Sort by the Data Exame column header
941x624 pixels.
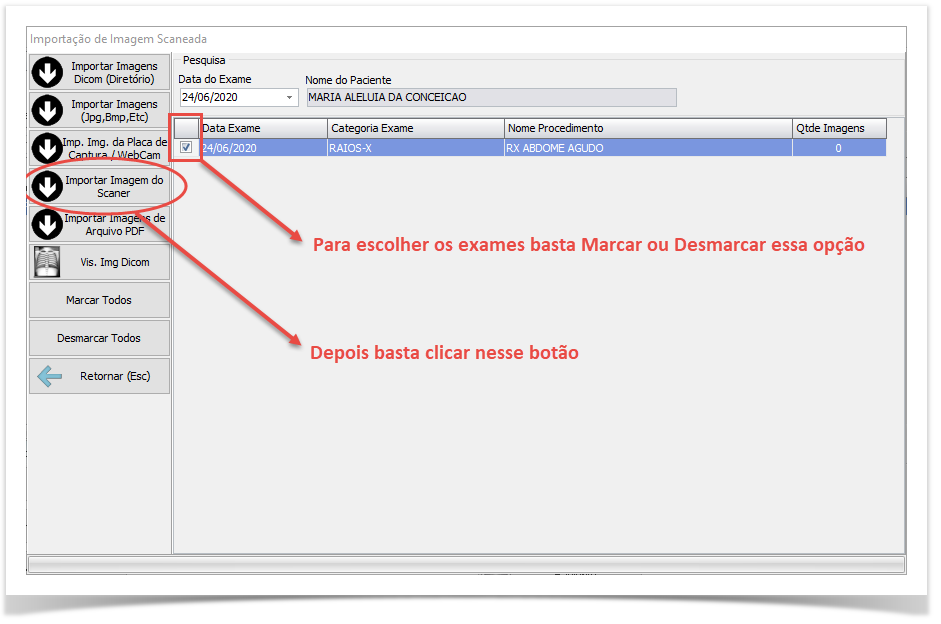click(263, 128)
